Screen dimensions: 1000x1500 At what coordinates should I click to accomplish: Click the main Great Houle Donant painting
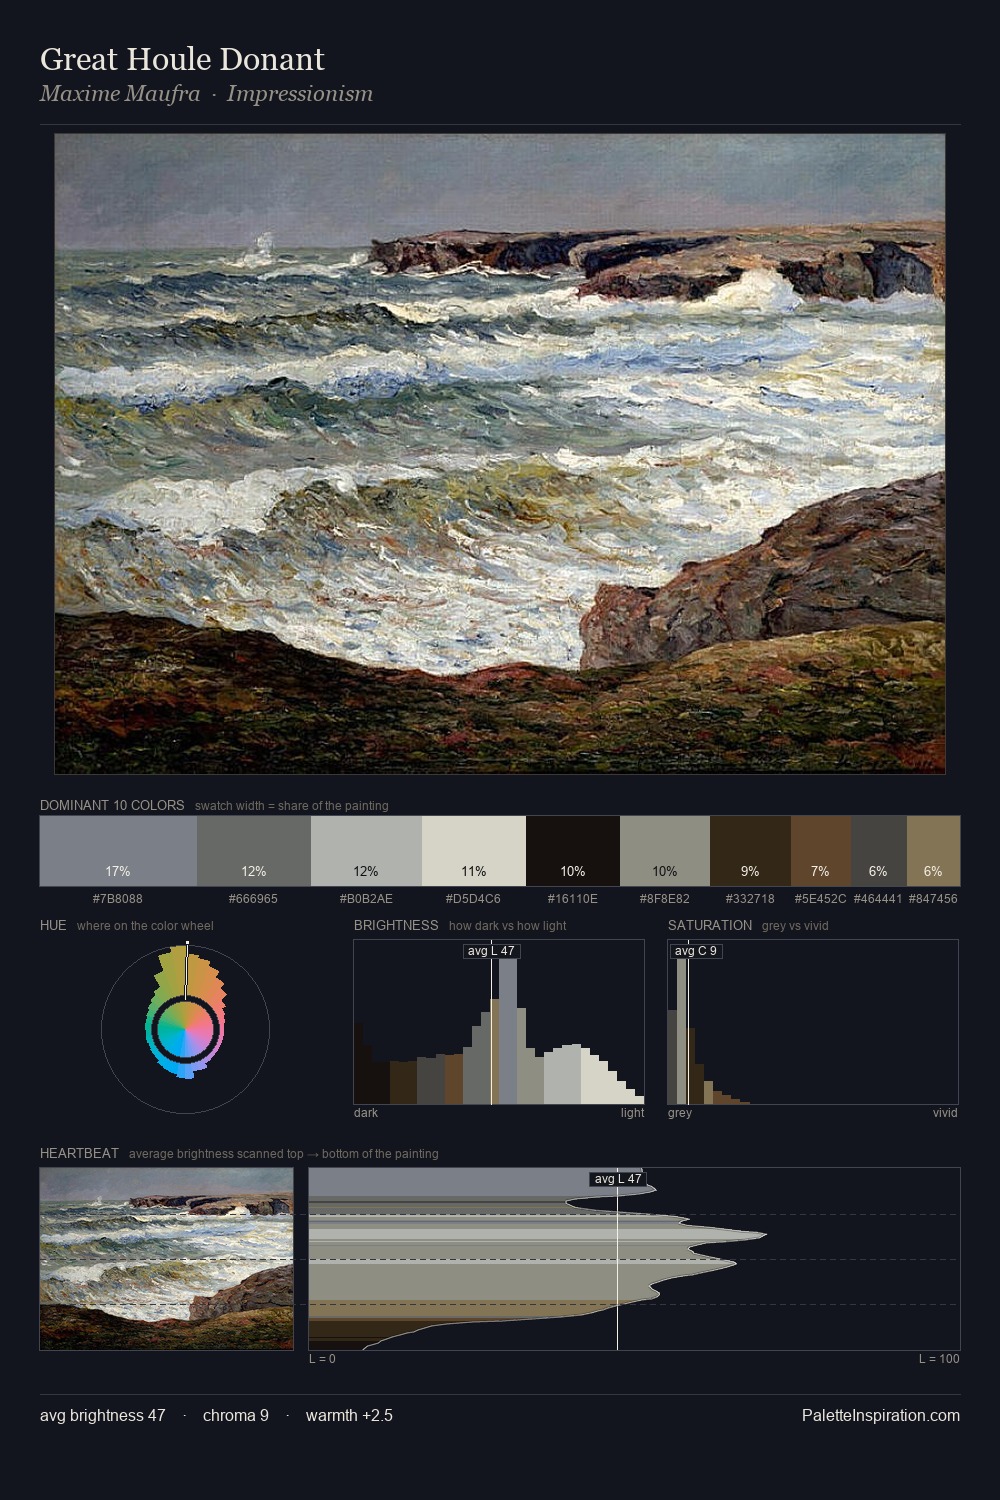point(500,454)
